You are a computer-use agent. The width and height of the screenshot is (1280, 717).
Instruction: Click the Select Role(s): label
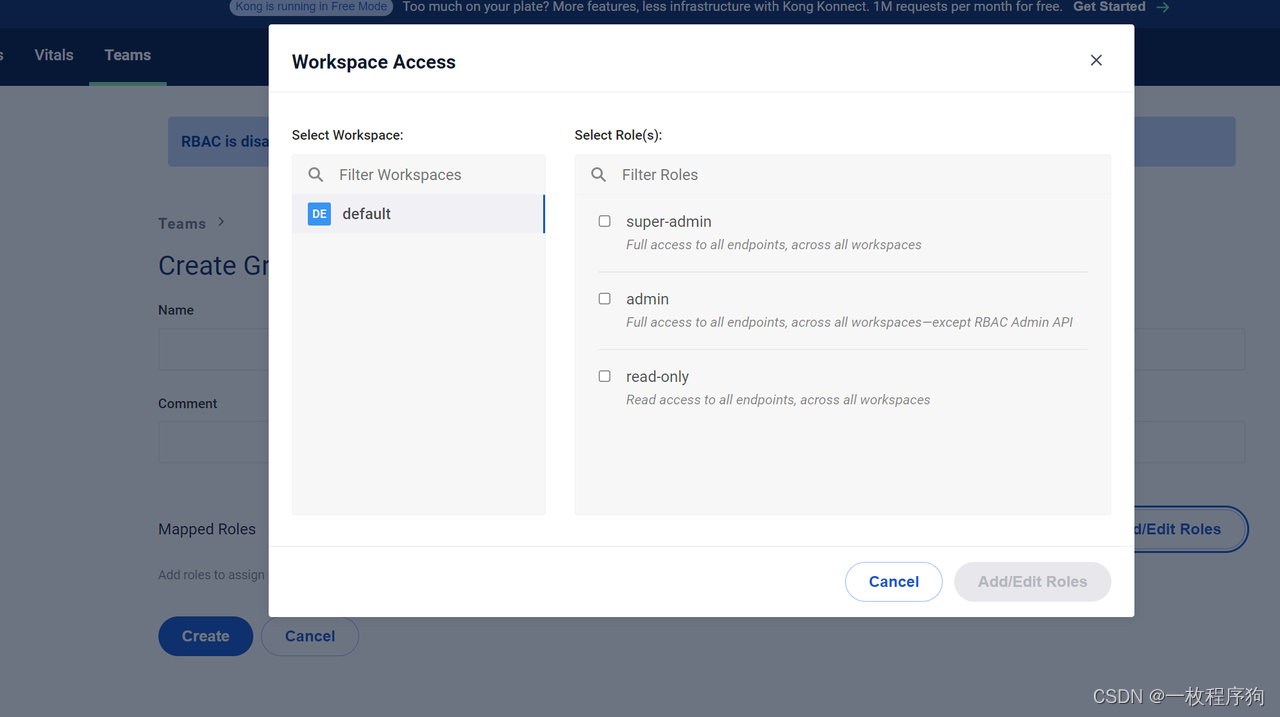pos(618,135)
